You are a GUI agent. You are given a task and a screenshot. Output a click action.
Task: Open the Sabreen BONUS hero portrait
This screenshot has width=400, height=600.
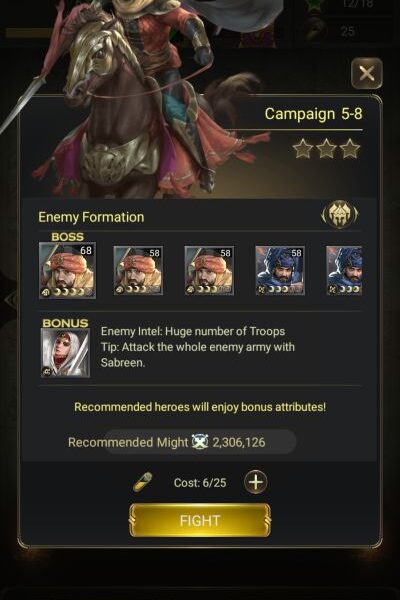[x=65, y=352]
